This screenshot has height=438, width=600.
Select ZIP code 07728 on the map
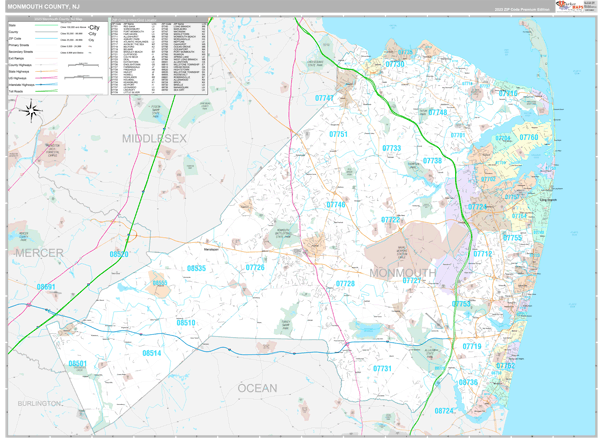coord(345,284)
